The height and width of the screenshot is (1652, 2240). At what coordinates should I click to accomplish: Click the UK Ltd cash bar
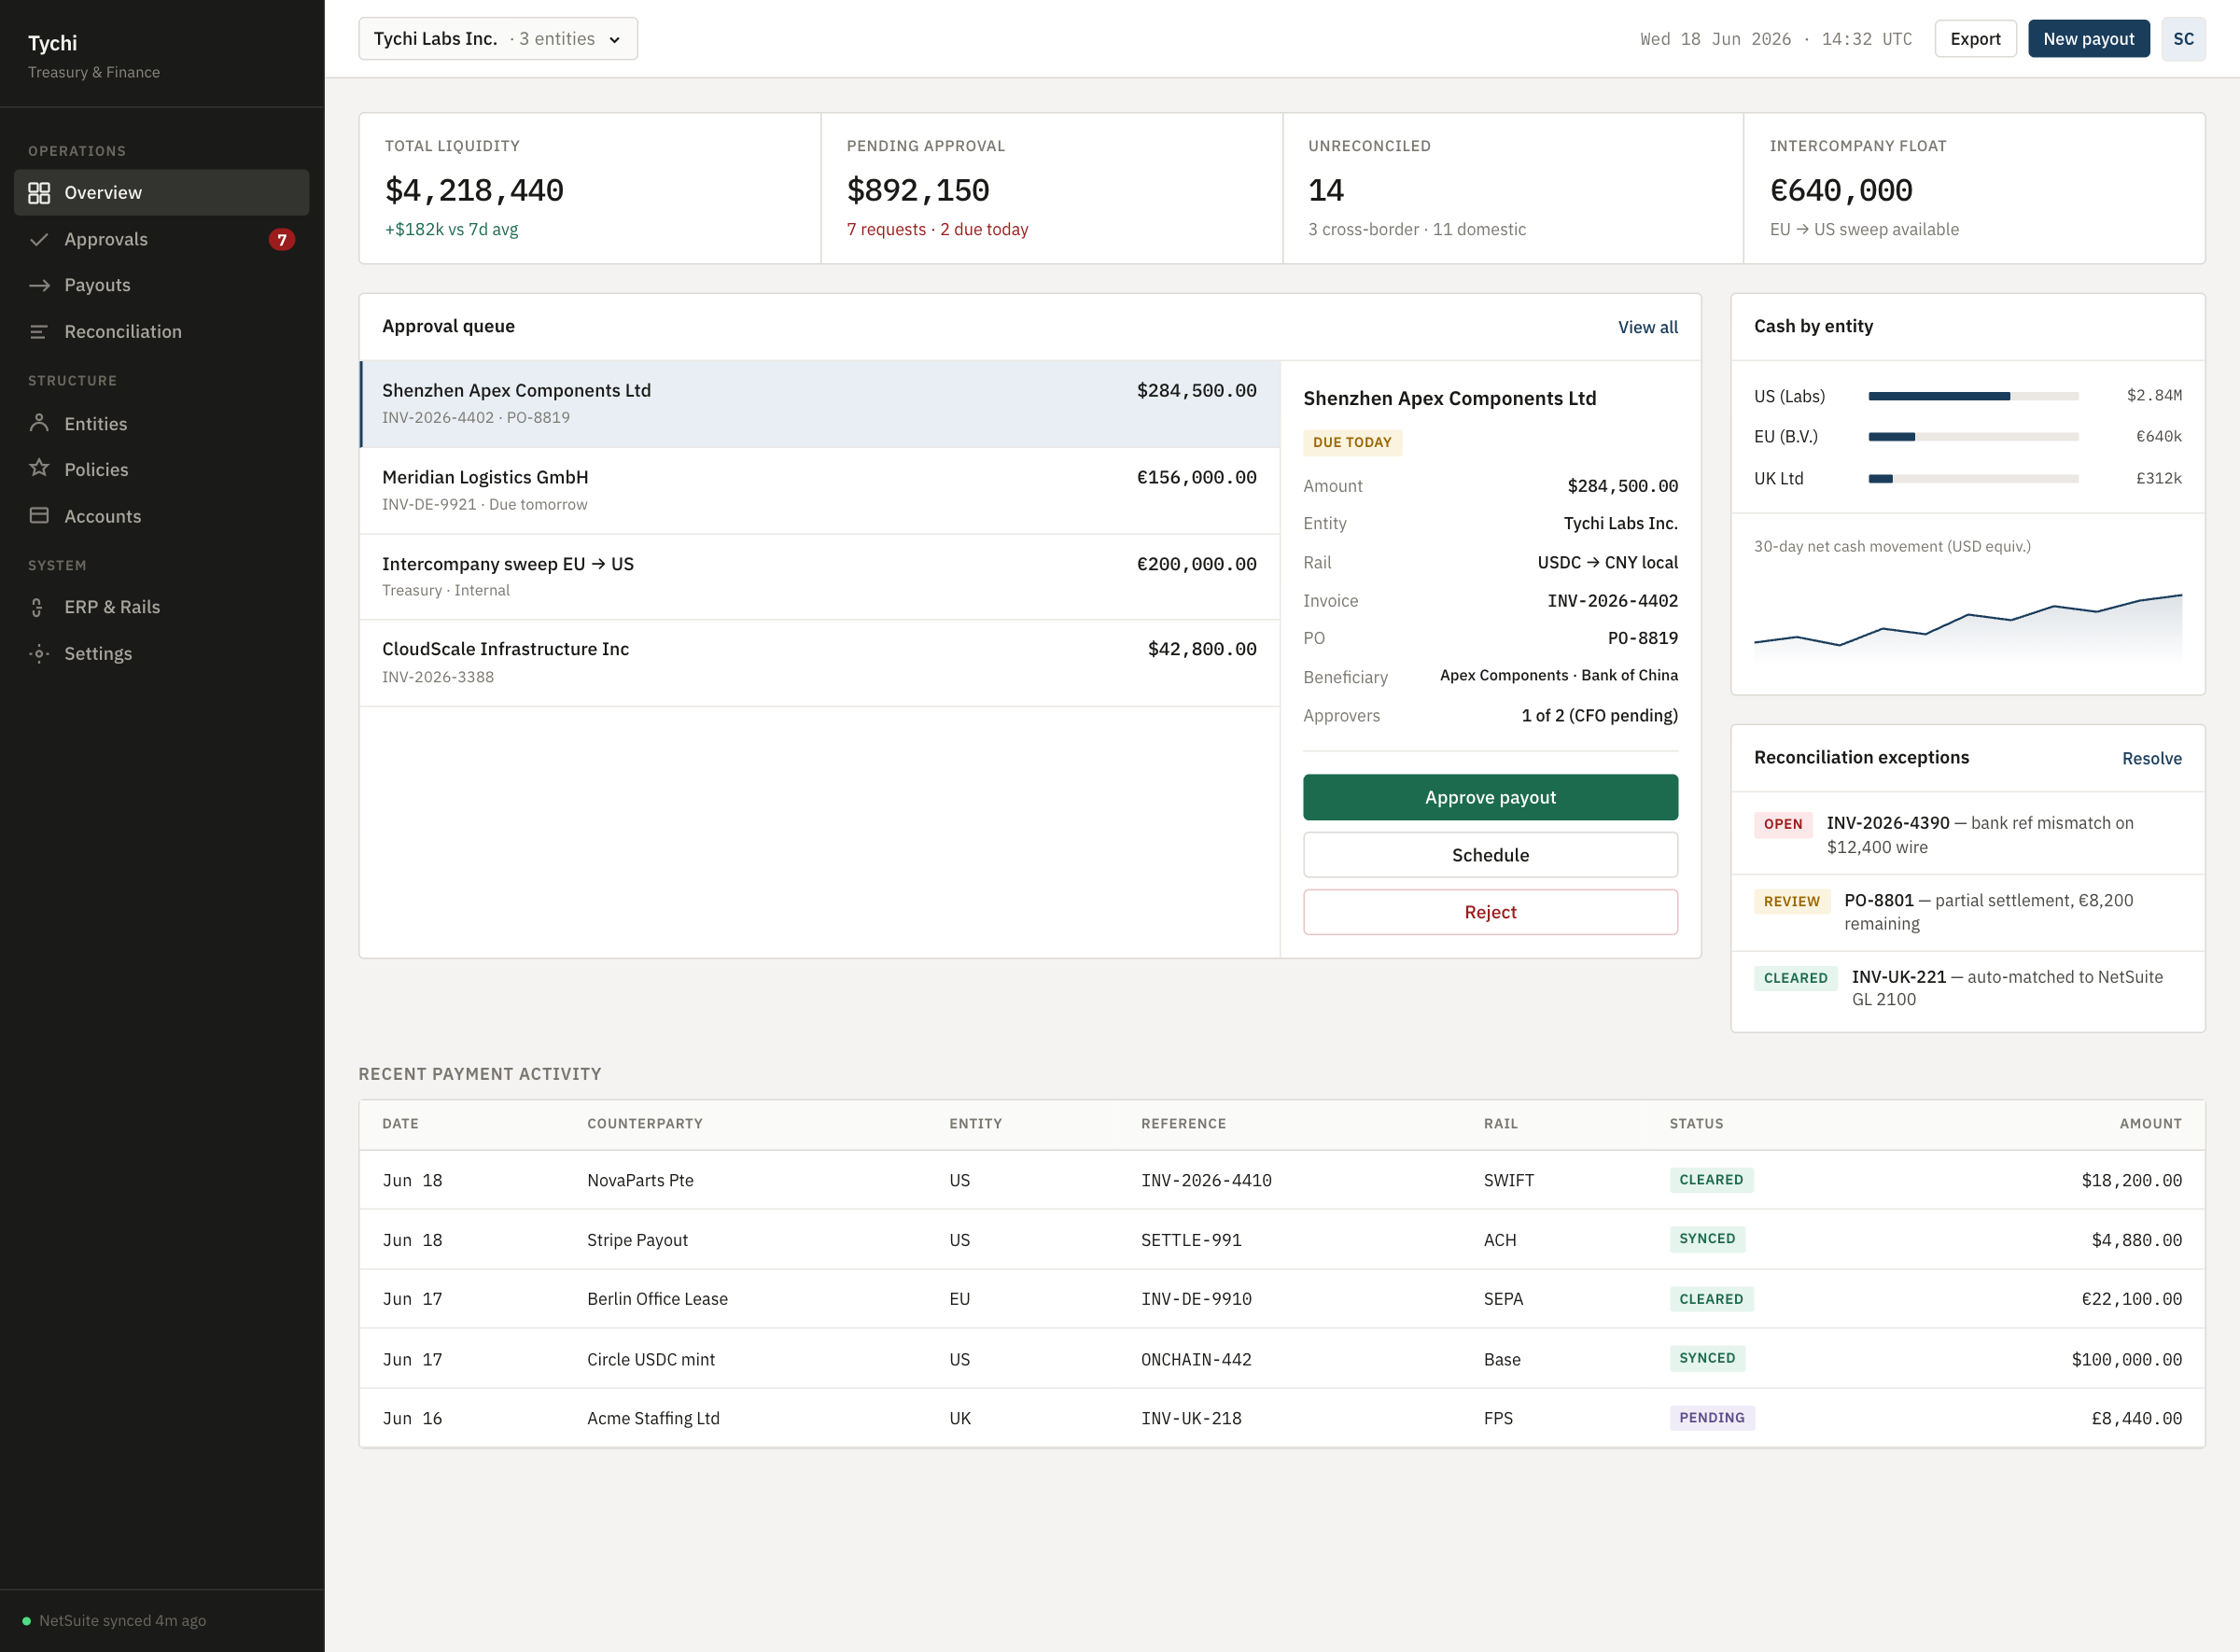coord(1973,479)
